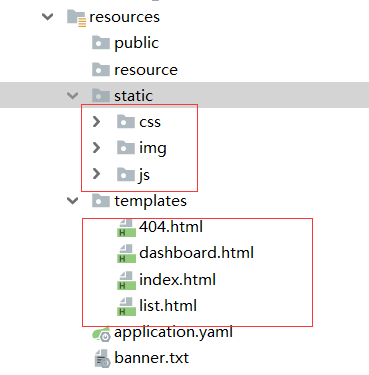Viewport: 369px width, 375px height.
Task: Select the templates folder label
Action: pos(150,201)
